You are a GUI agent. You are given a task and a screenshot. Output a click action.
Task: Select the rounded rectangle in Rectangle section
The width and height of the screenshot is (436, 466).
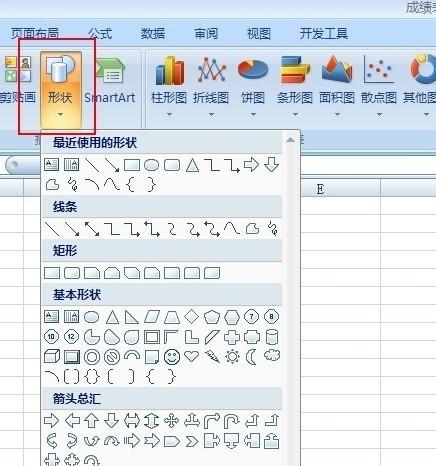pyautogui.click(x=72, y=273)
